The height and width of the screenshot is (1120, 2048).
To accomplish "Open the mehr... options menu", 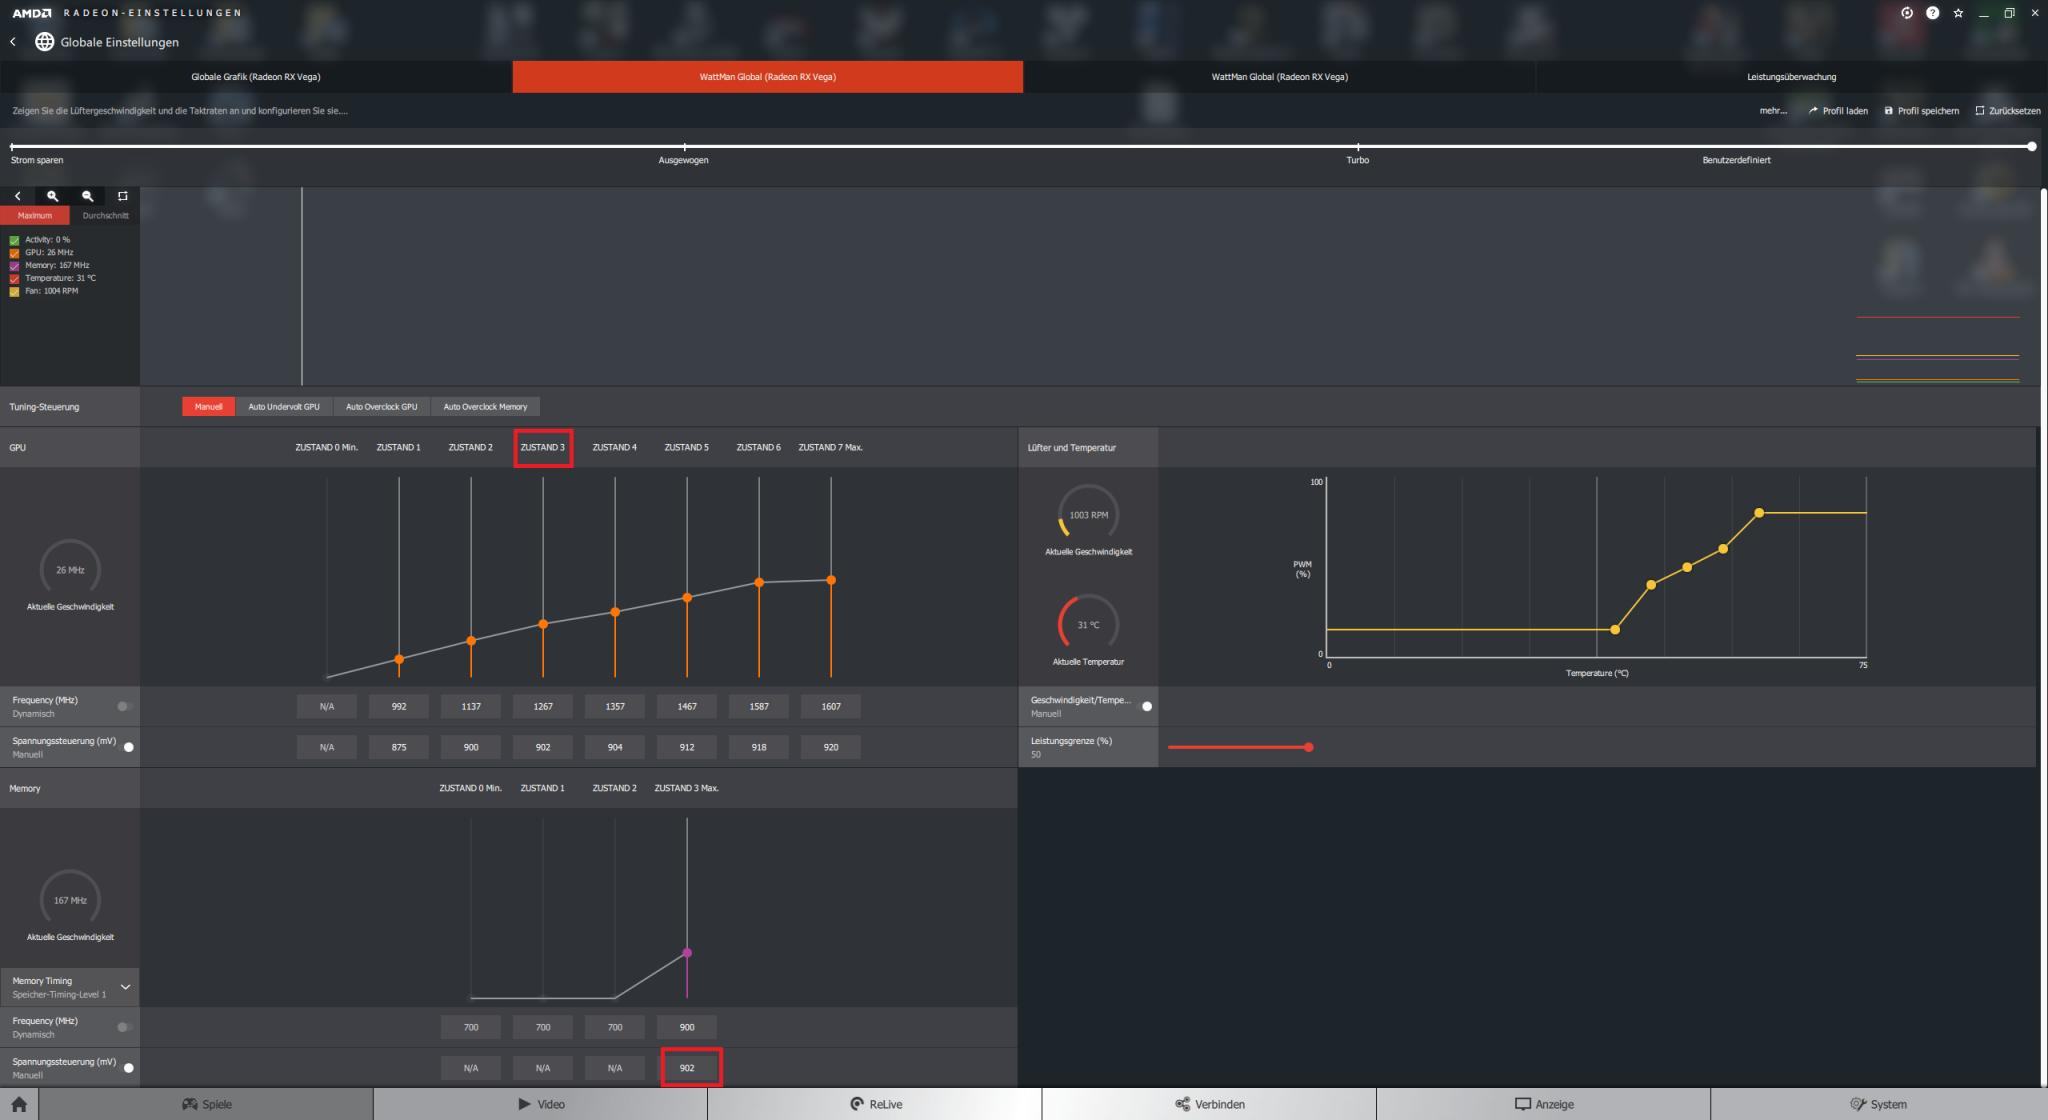I will (x=1773, y=111).
